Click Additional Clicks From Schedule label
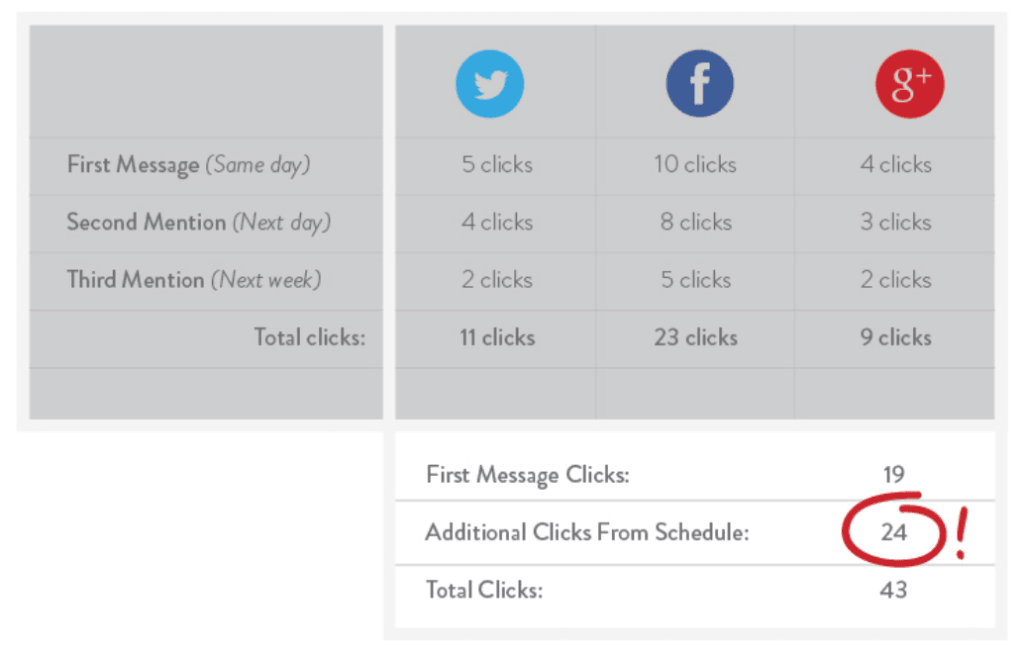 point(586,532)
